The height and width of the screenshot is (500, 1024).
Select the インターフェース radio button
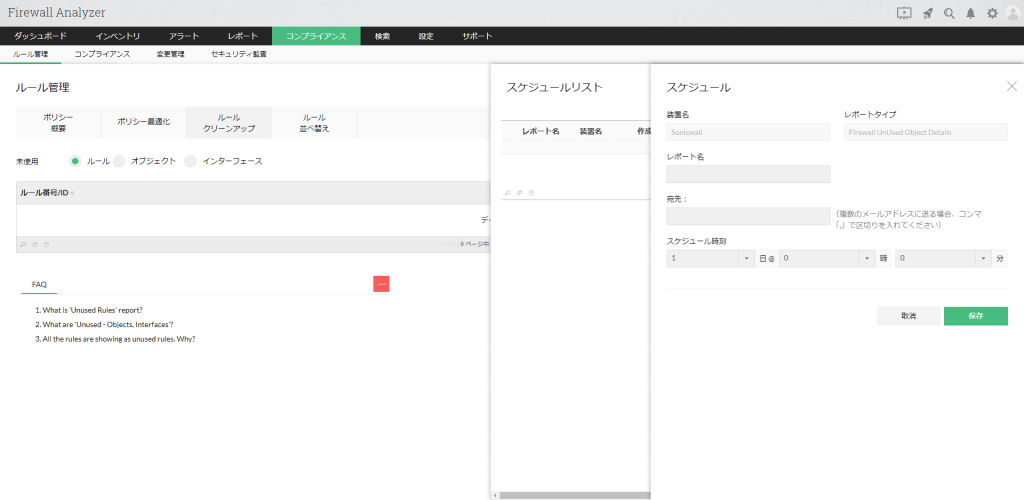tap(190, 161)
